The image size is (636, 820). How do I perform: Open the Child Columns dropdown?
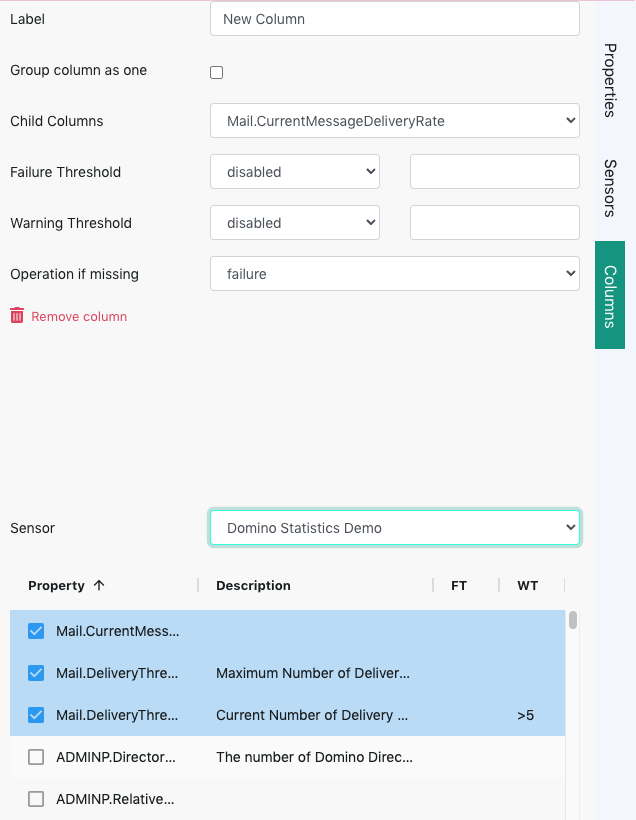(x=394, y=121)
